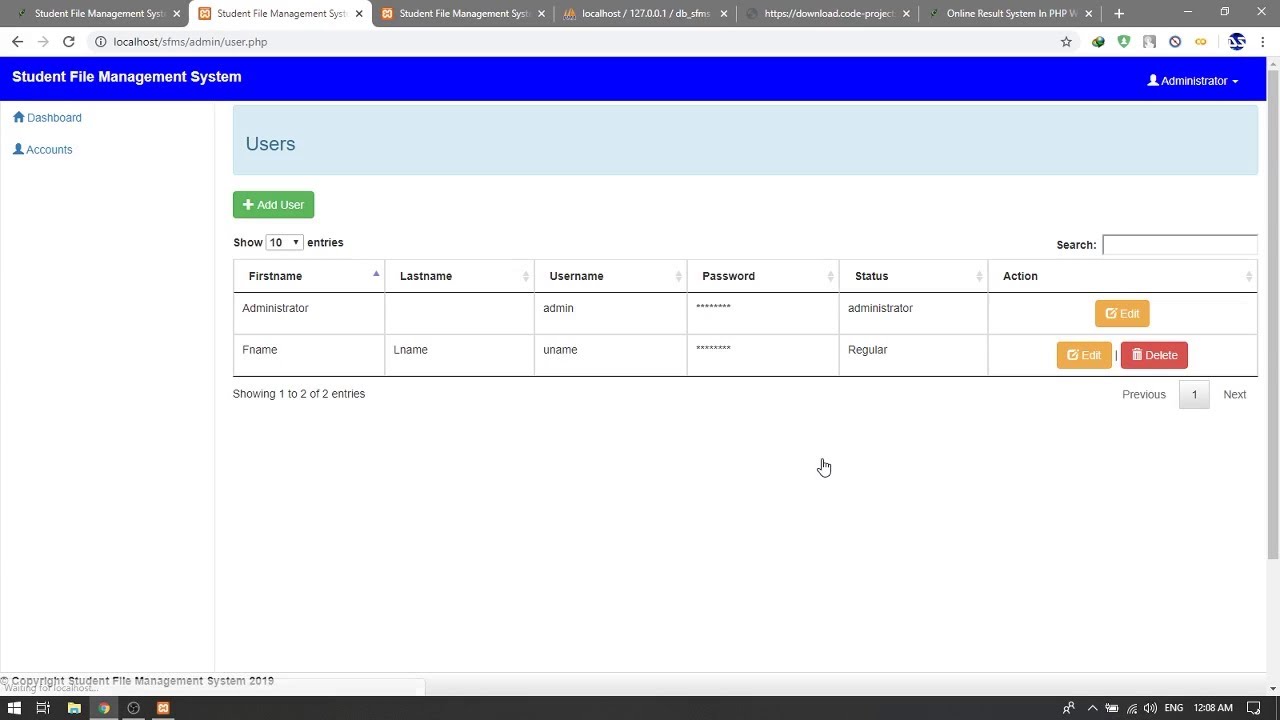Open the yellow infinity-link extension icon
Image resolution: width=1280 pixels, height=720 pixels.
pyautogui.click(x=1201, y=42)
